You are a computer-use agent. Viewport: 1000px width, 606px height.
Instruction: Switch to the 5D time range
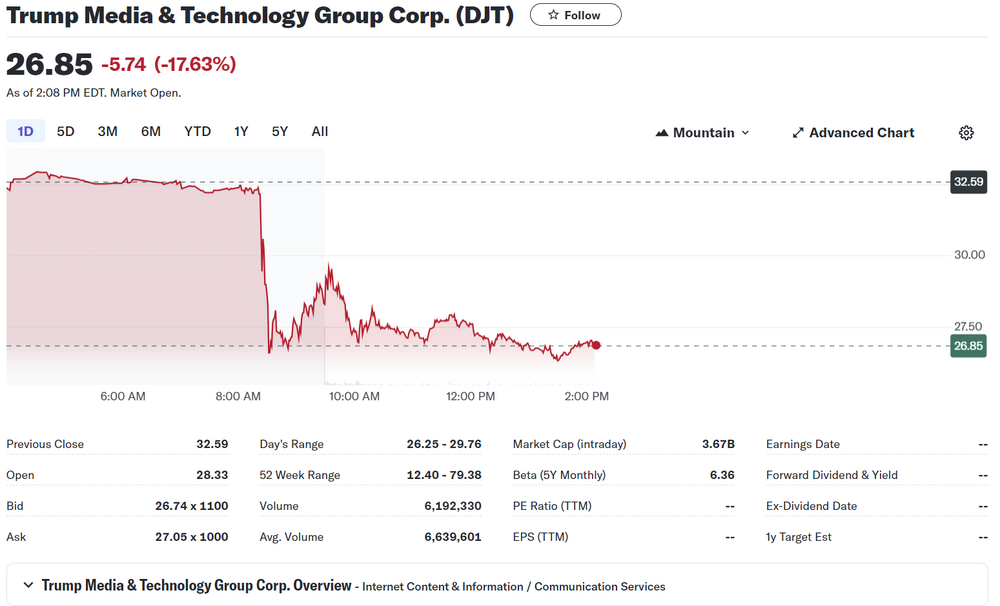(65, 132)
